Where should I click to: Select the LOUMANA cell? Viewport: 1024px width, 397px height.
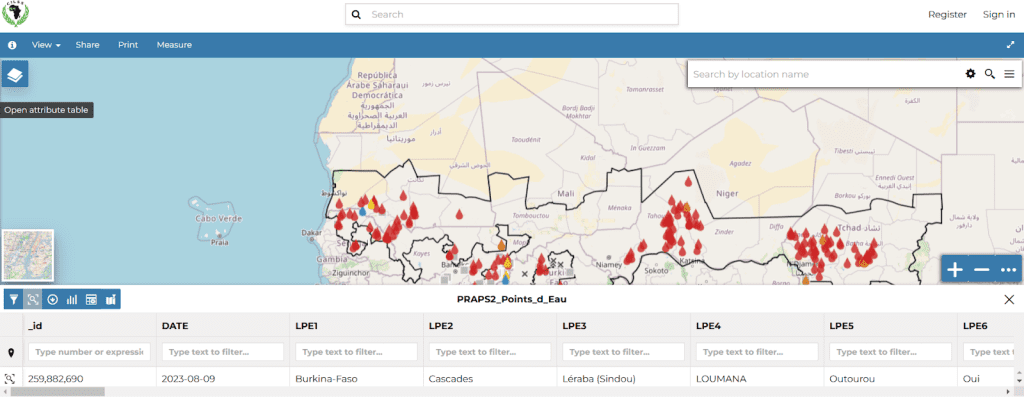757,378
